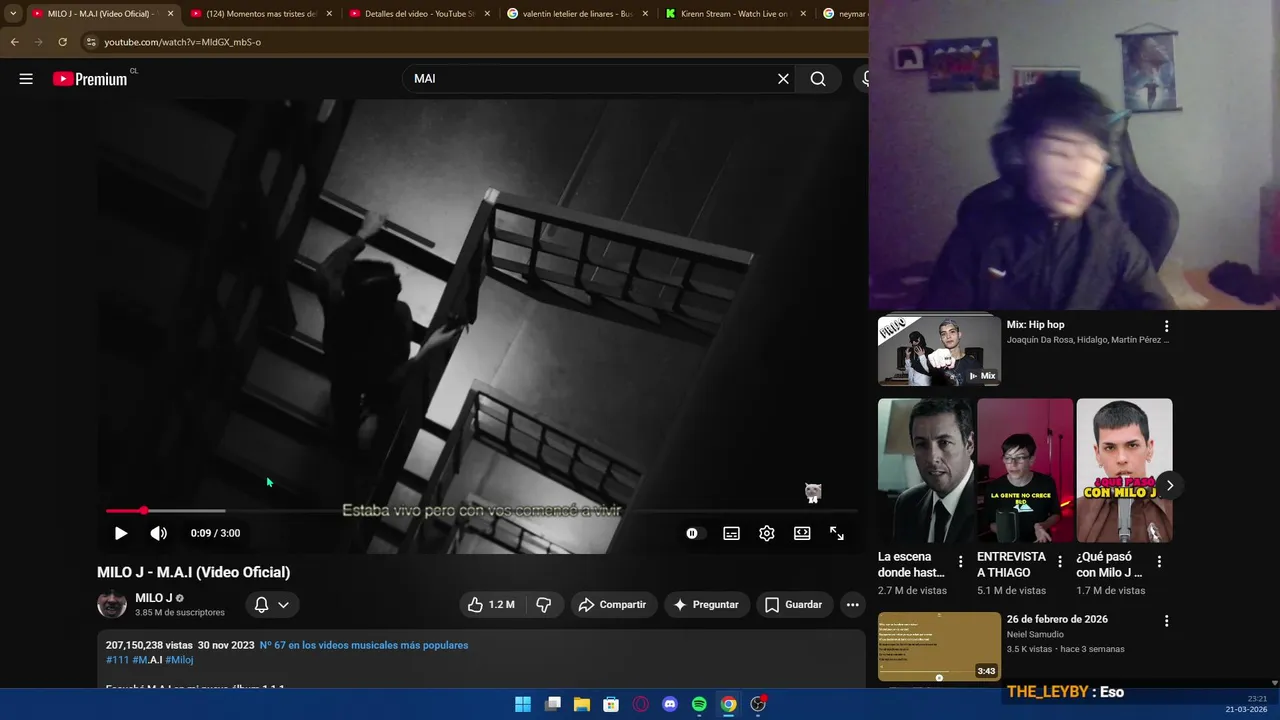Click the Preguntar button
This screenshot has width=1280, height=720.
pos(706,604)
